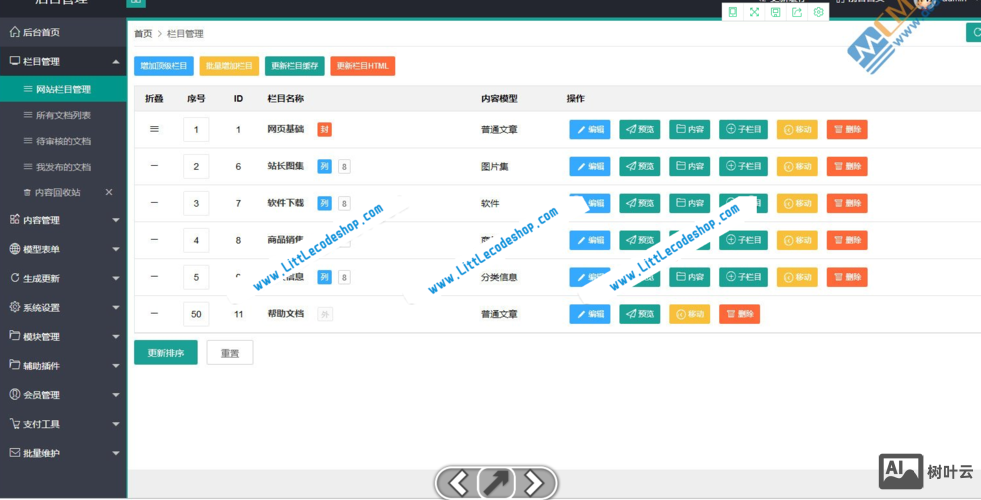Close the 内容回收站 item with its X icon

[x=109, y=192]
